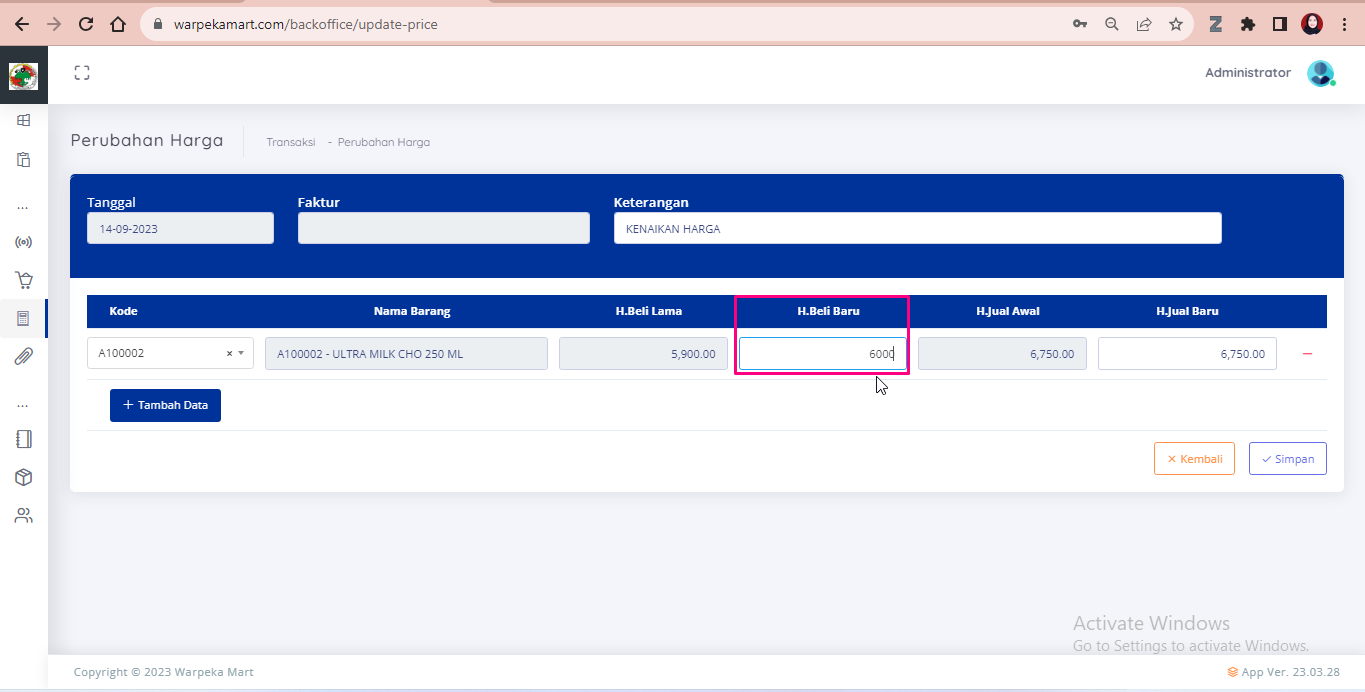The image size is (1365, 692).
Task: Go forward in browser
Action: tap(54, 24)
